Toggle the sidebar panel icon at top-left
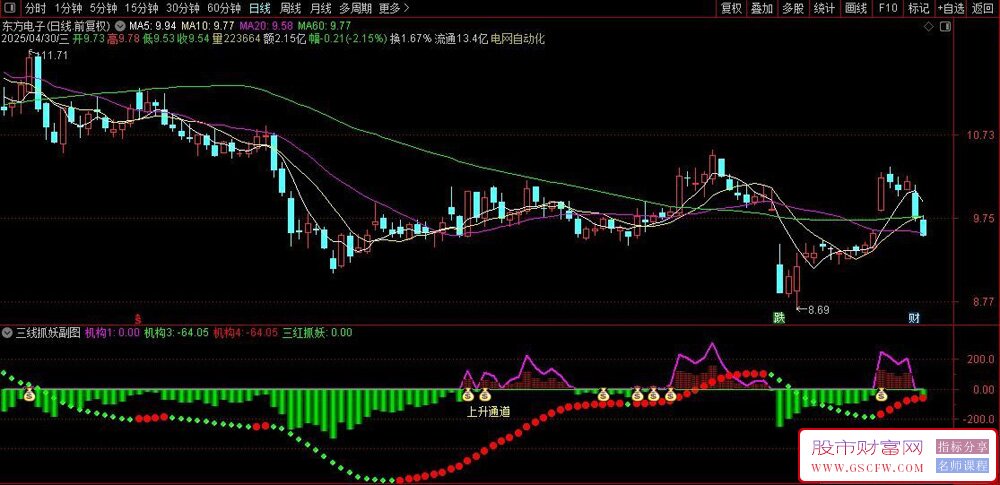This screenshot has width=1000, height=485. [x=11, y=8]
